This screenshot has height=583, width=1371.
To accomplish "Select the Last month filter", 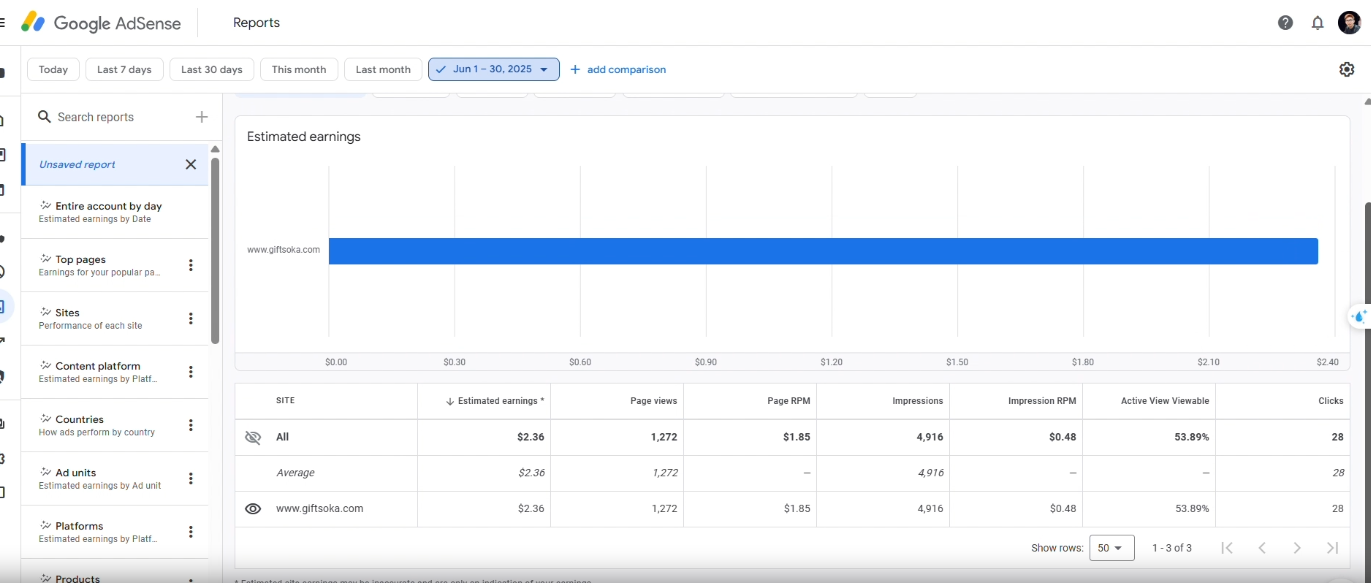I will coord(383,69).
